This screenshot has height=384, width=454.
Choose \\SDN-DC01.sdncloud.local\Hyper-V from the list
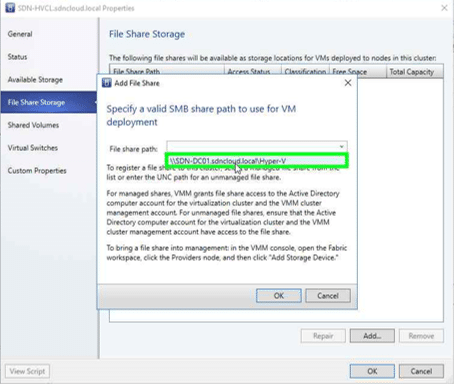pos(257,161)
